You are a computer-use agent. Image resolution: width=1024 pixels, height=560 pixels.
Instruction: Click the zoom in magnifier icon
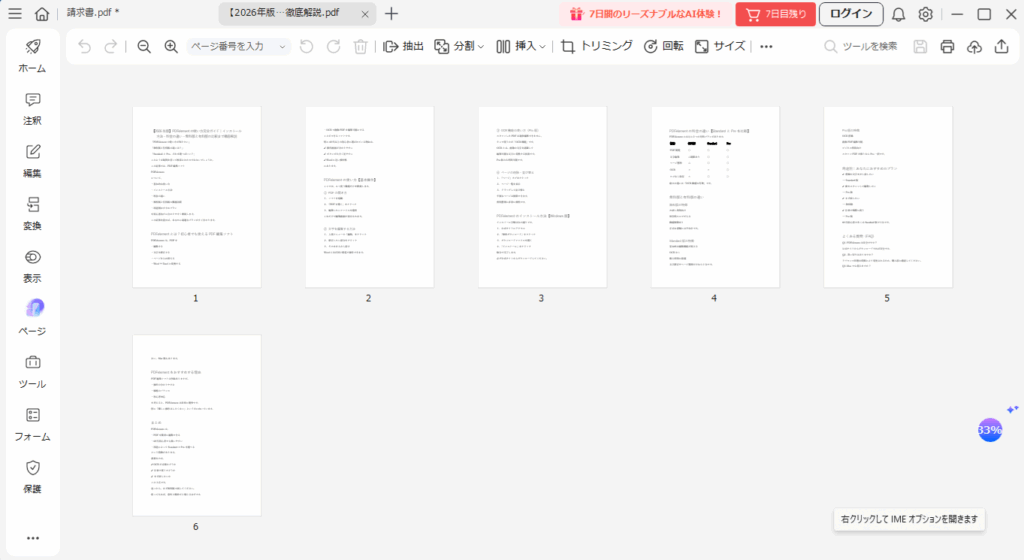click(171, 47)
